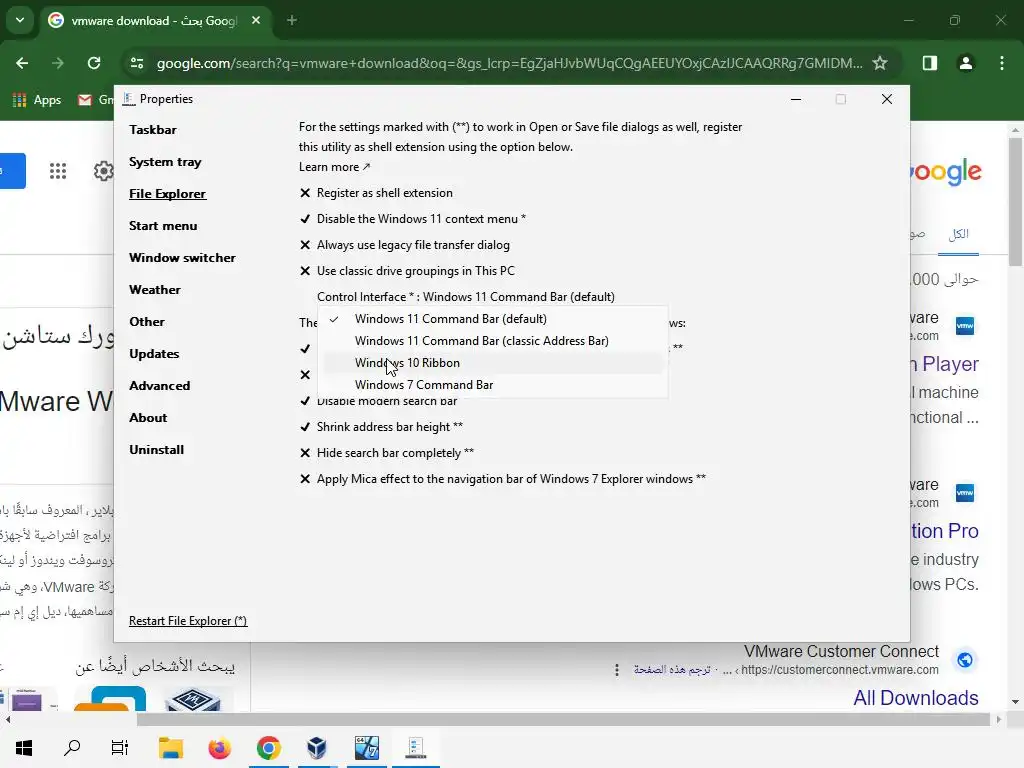The image size is (1024, 768).
Task: Toggle Hide search bar completely
Action: point(387,453)
